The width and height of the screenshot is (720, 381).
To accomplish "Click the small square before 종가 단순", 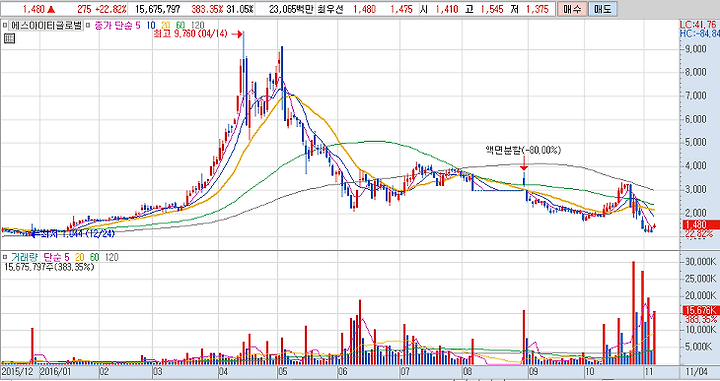I will [x=89, y=26].
